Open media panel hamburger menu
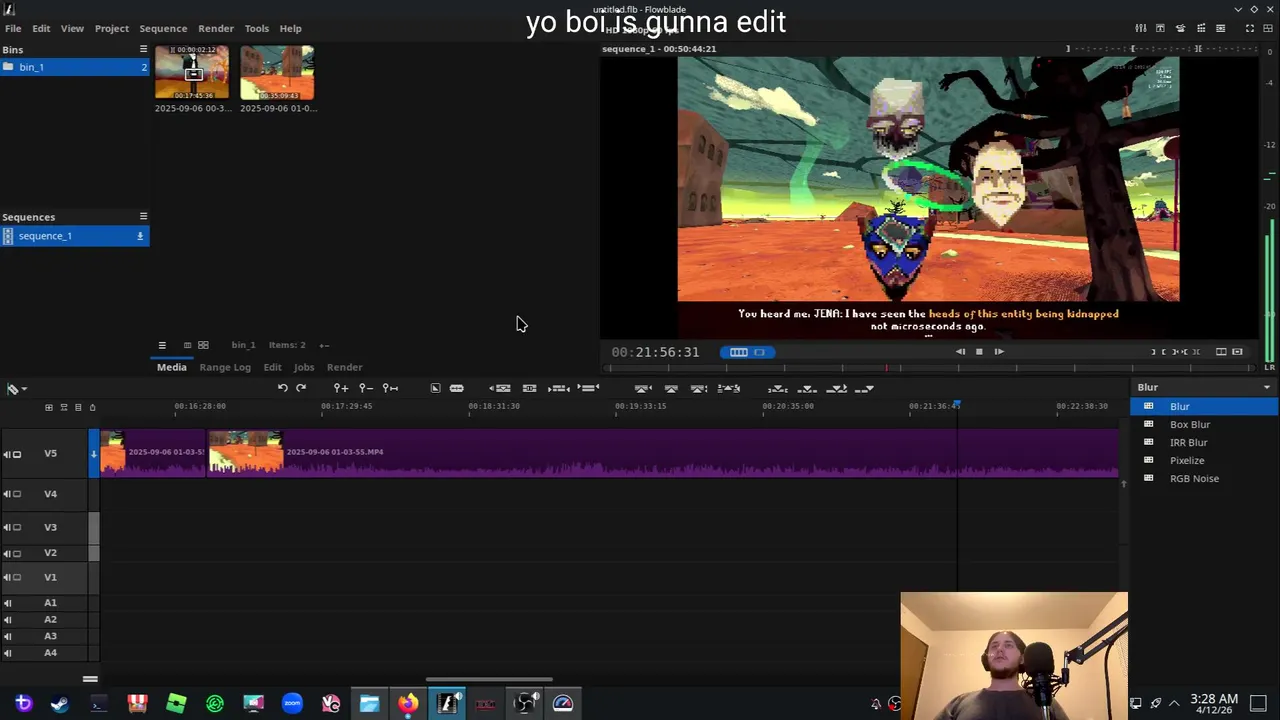The width and height of the screenshot is (1280, 720). click(x=162, y=345)
